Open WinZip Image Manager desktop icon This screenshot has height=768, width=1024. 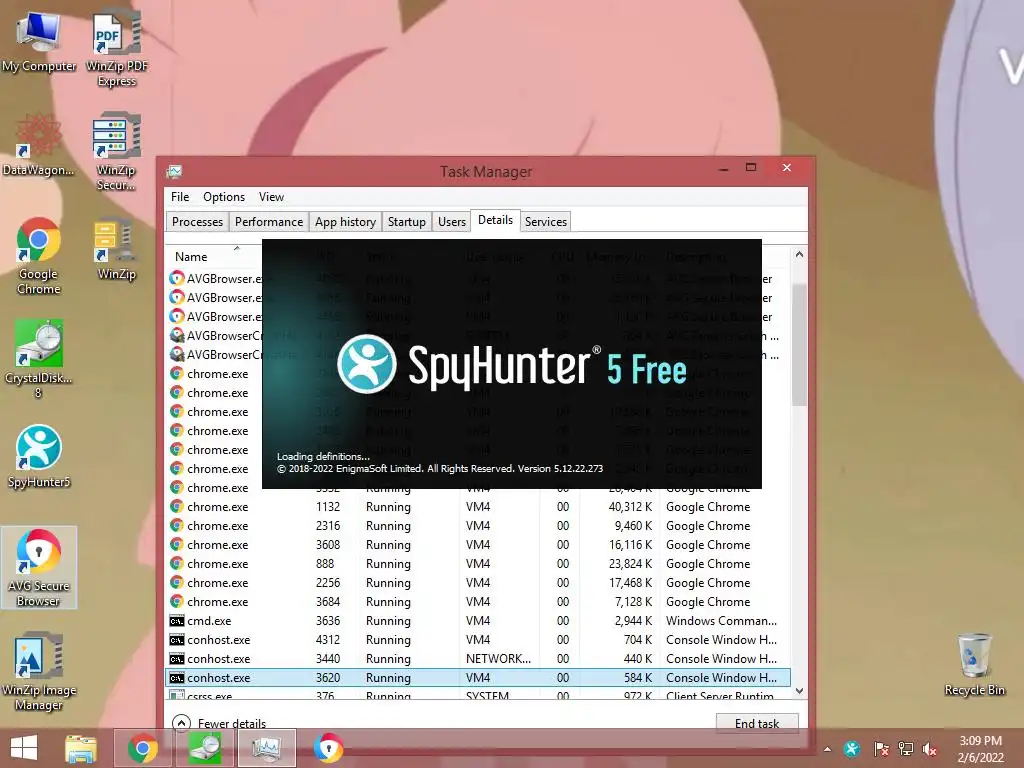pos(39,671)
